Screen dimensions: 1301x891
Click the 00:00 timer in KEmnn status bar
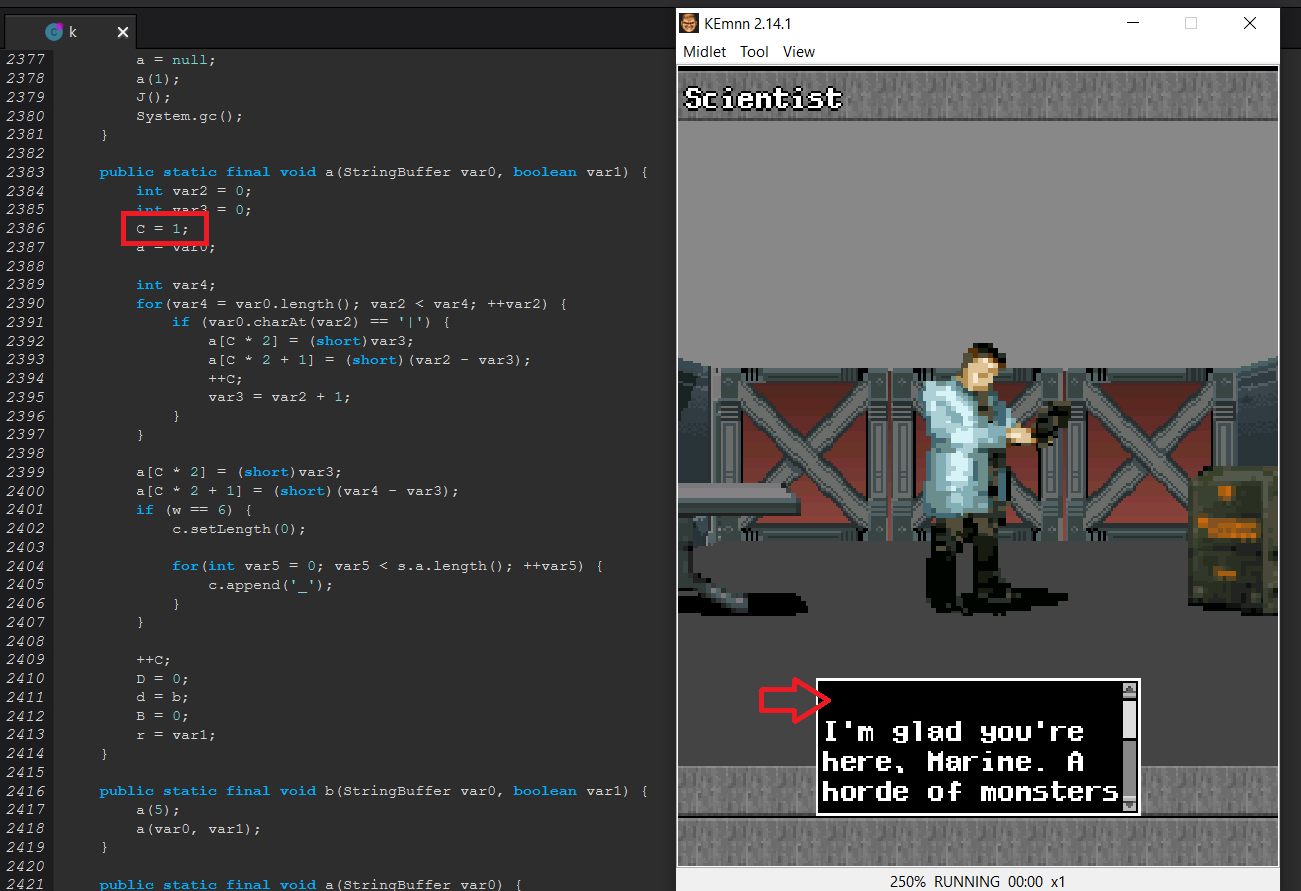[1025, 882]
